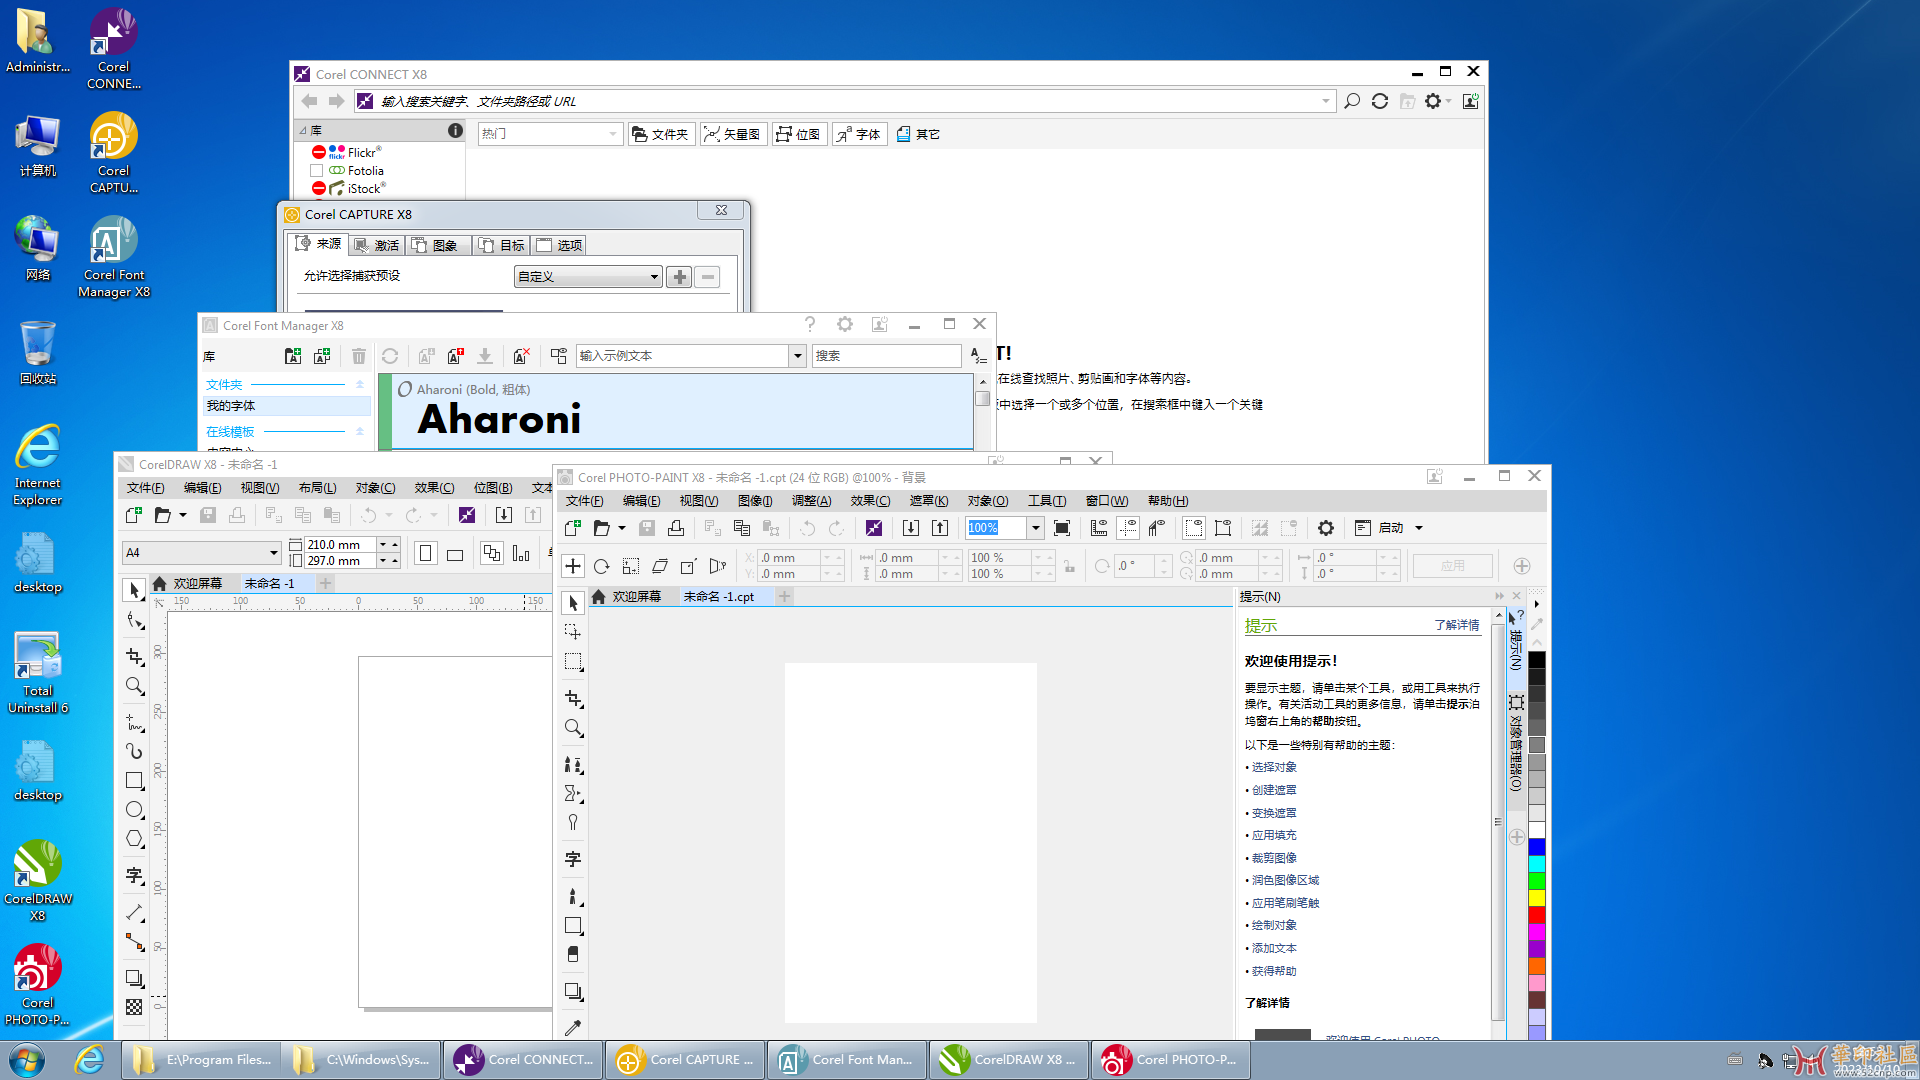Screen dimensions: 1920x1080
Task: Toggle the Flickr library source
Action: 318,152
